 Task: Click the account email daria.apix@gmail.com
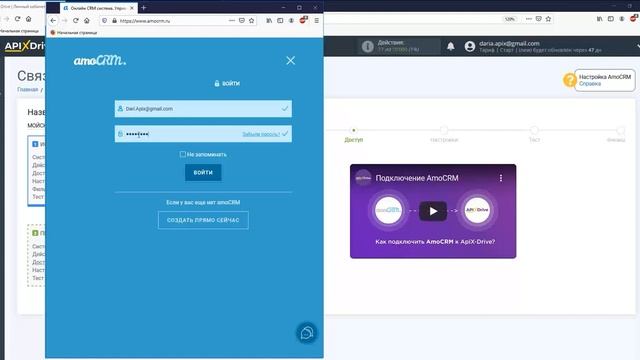pyautogui.click(x=509, y=43)
